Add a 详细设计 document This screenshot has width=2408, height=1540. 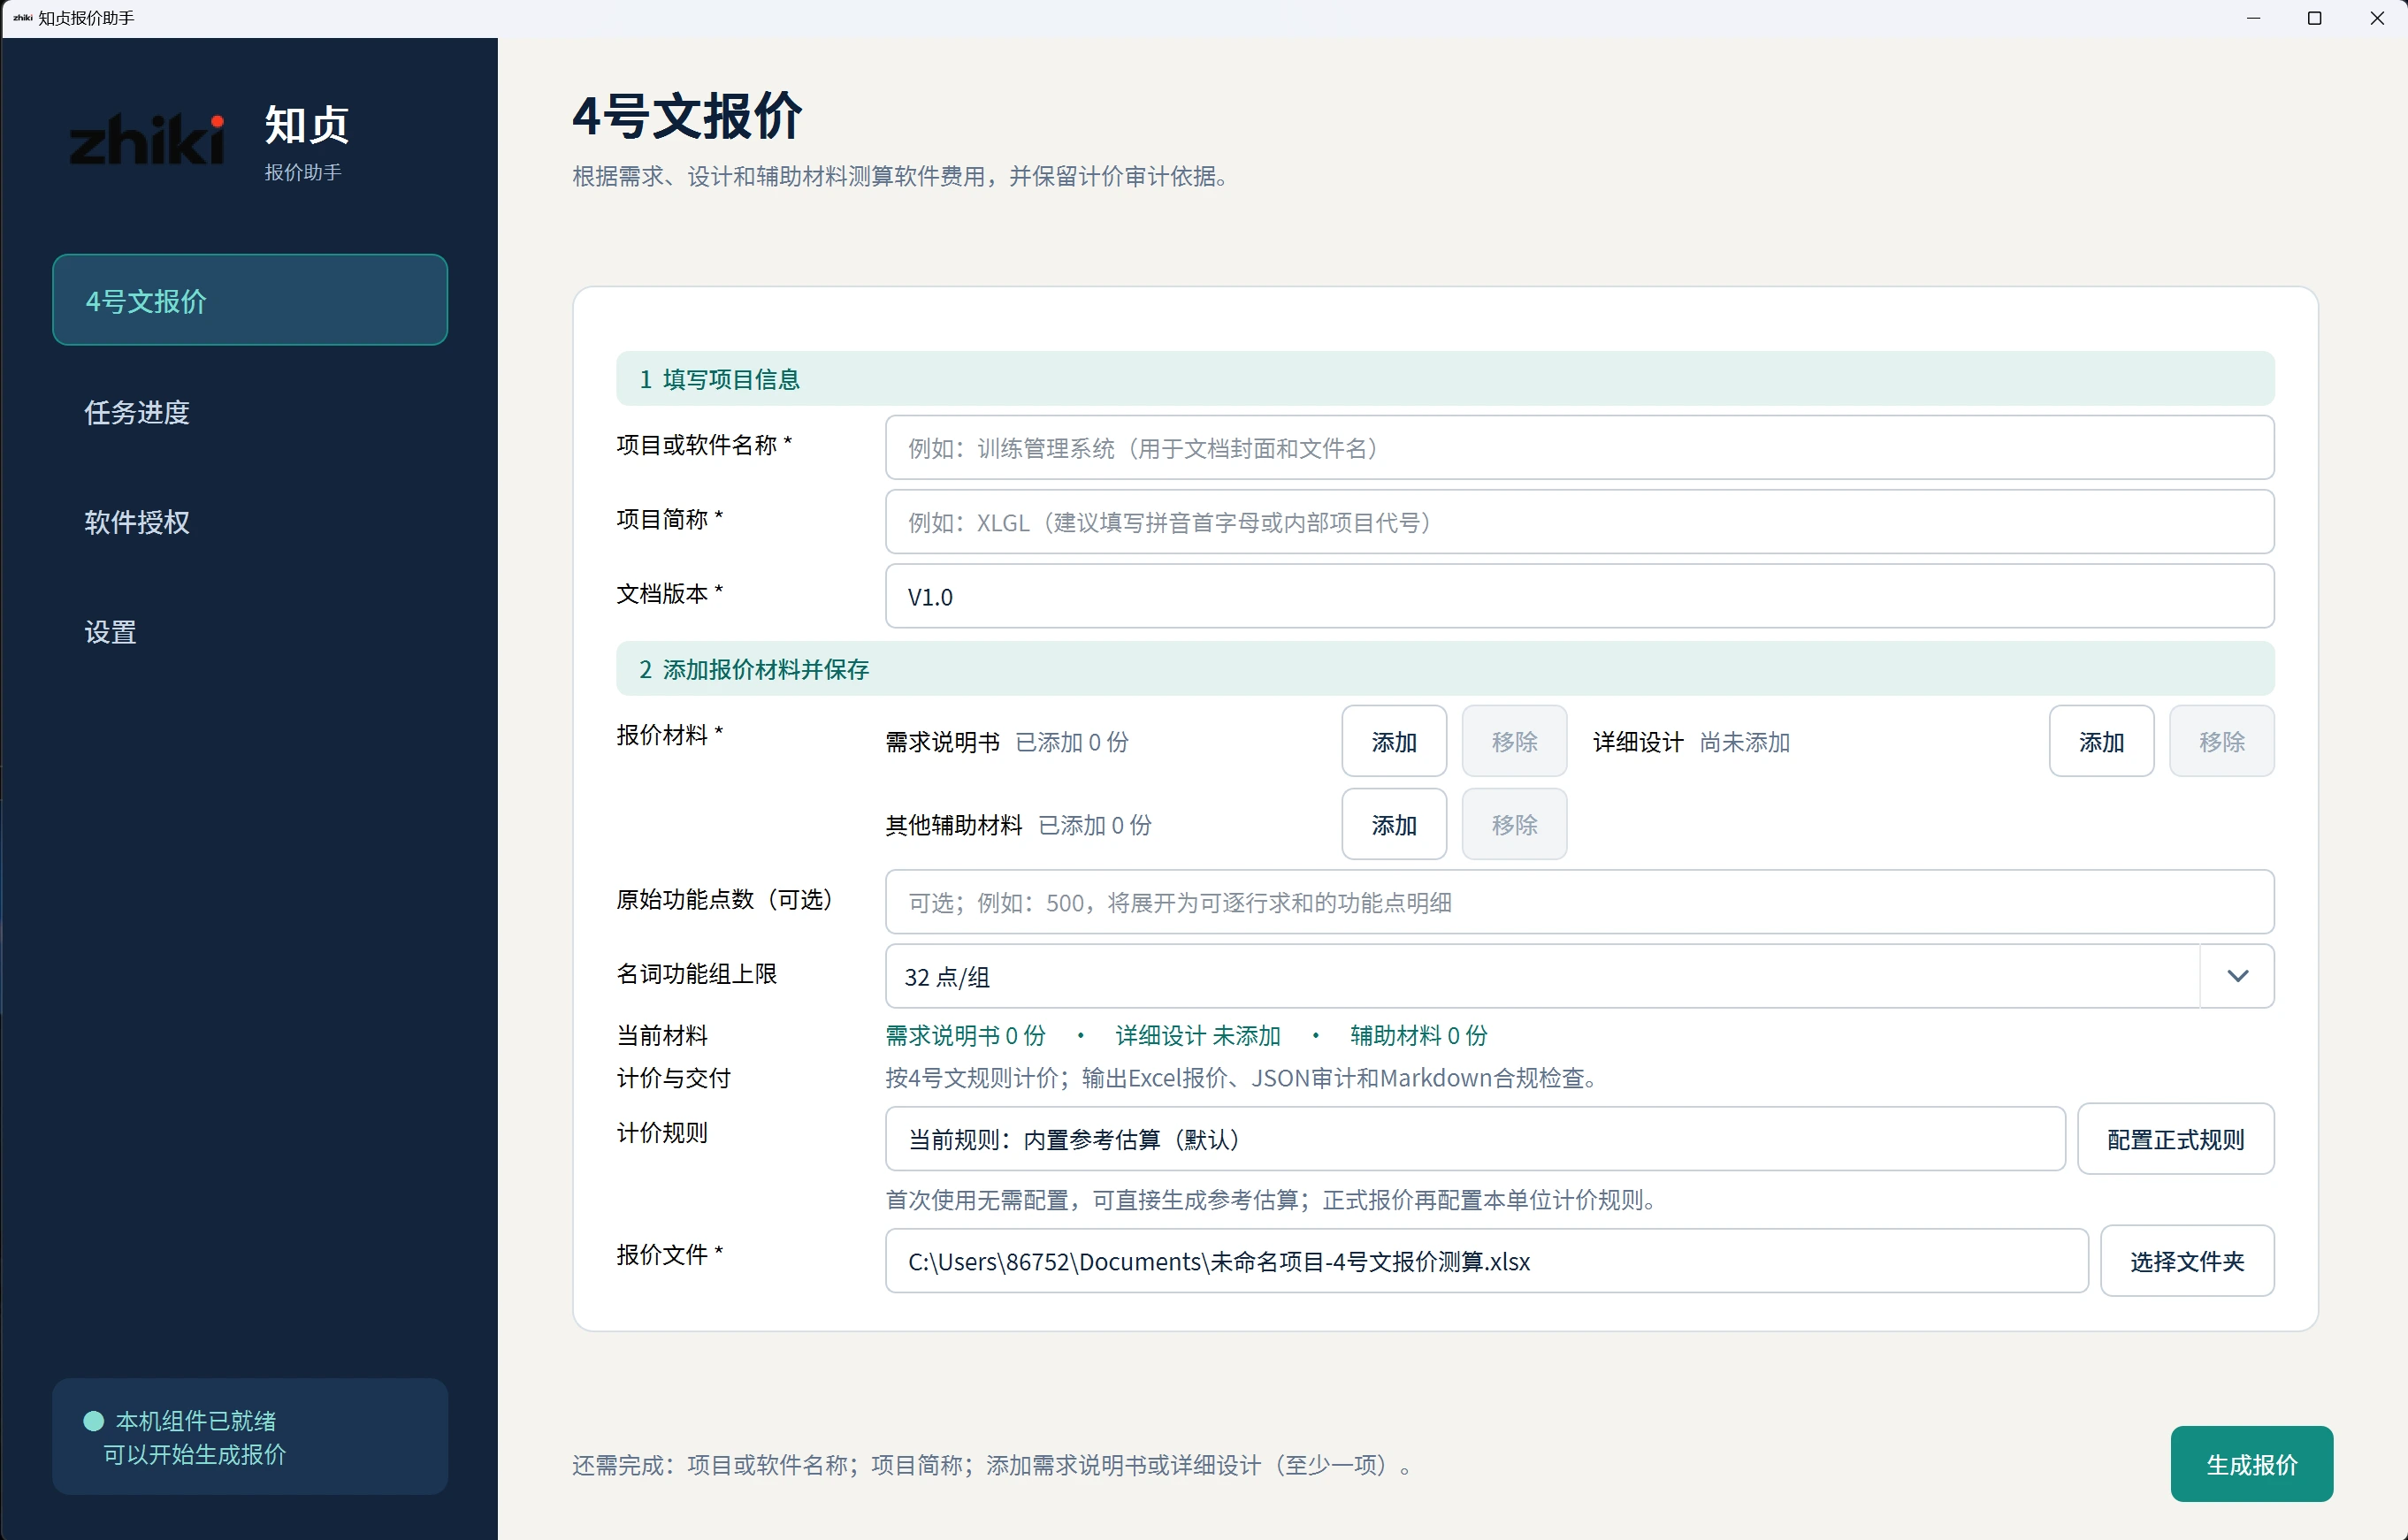(x=2101, y=741)
